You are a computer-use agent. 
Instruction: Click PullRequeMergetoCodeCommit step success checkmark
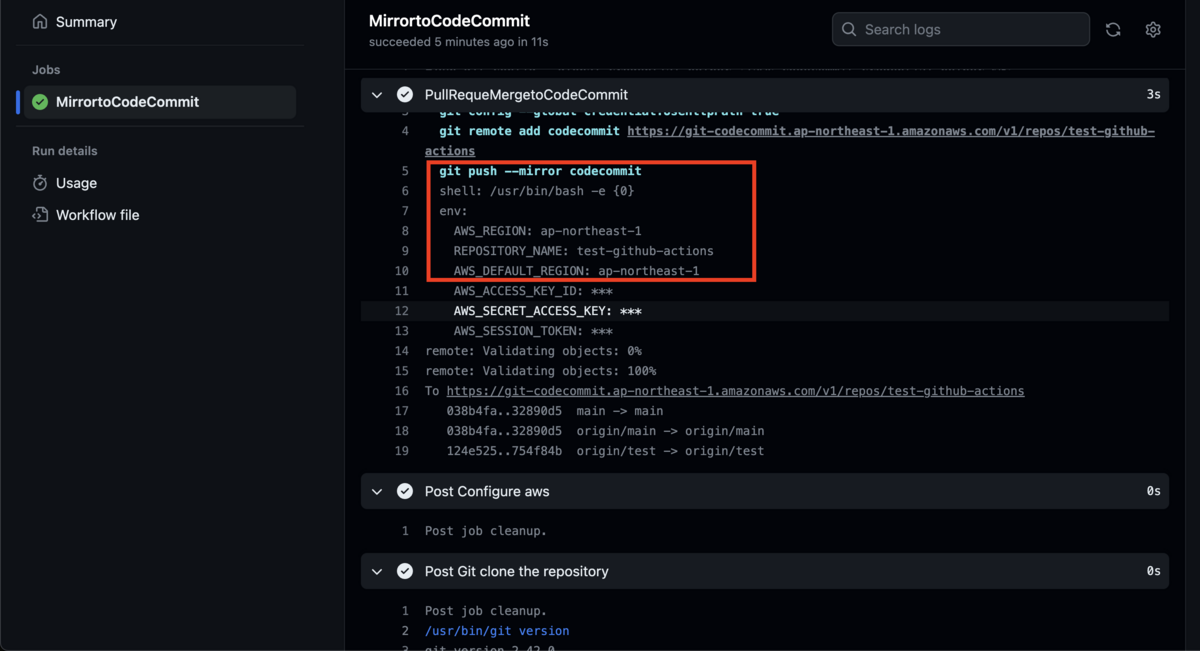pos(405,95)
